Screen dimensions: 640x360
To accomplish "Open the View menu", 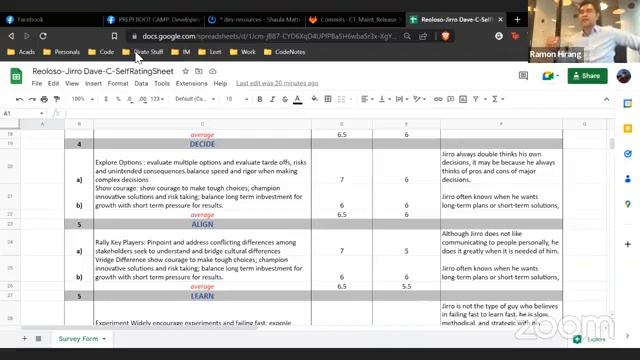I will tap(72, 83).
